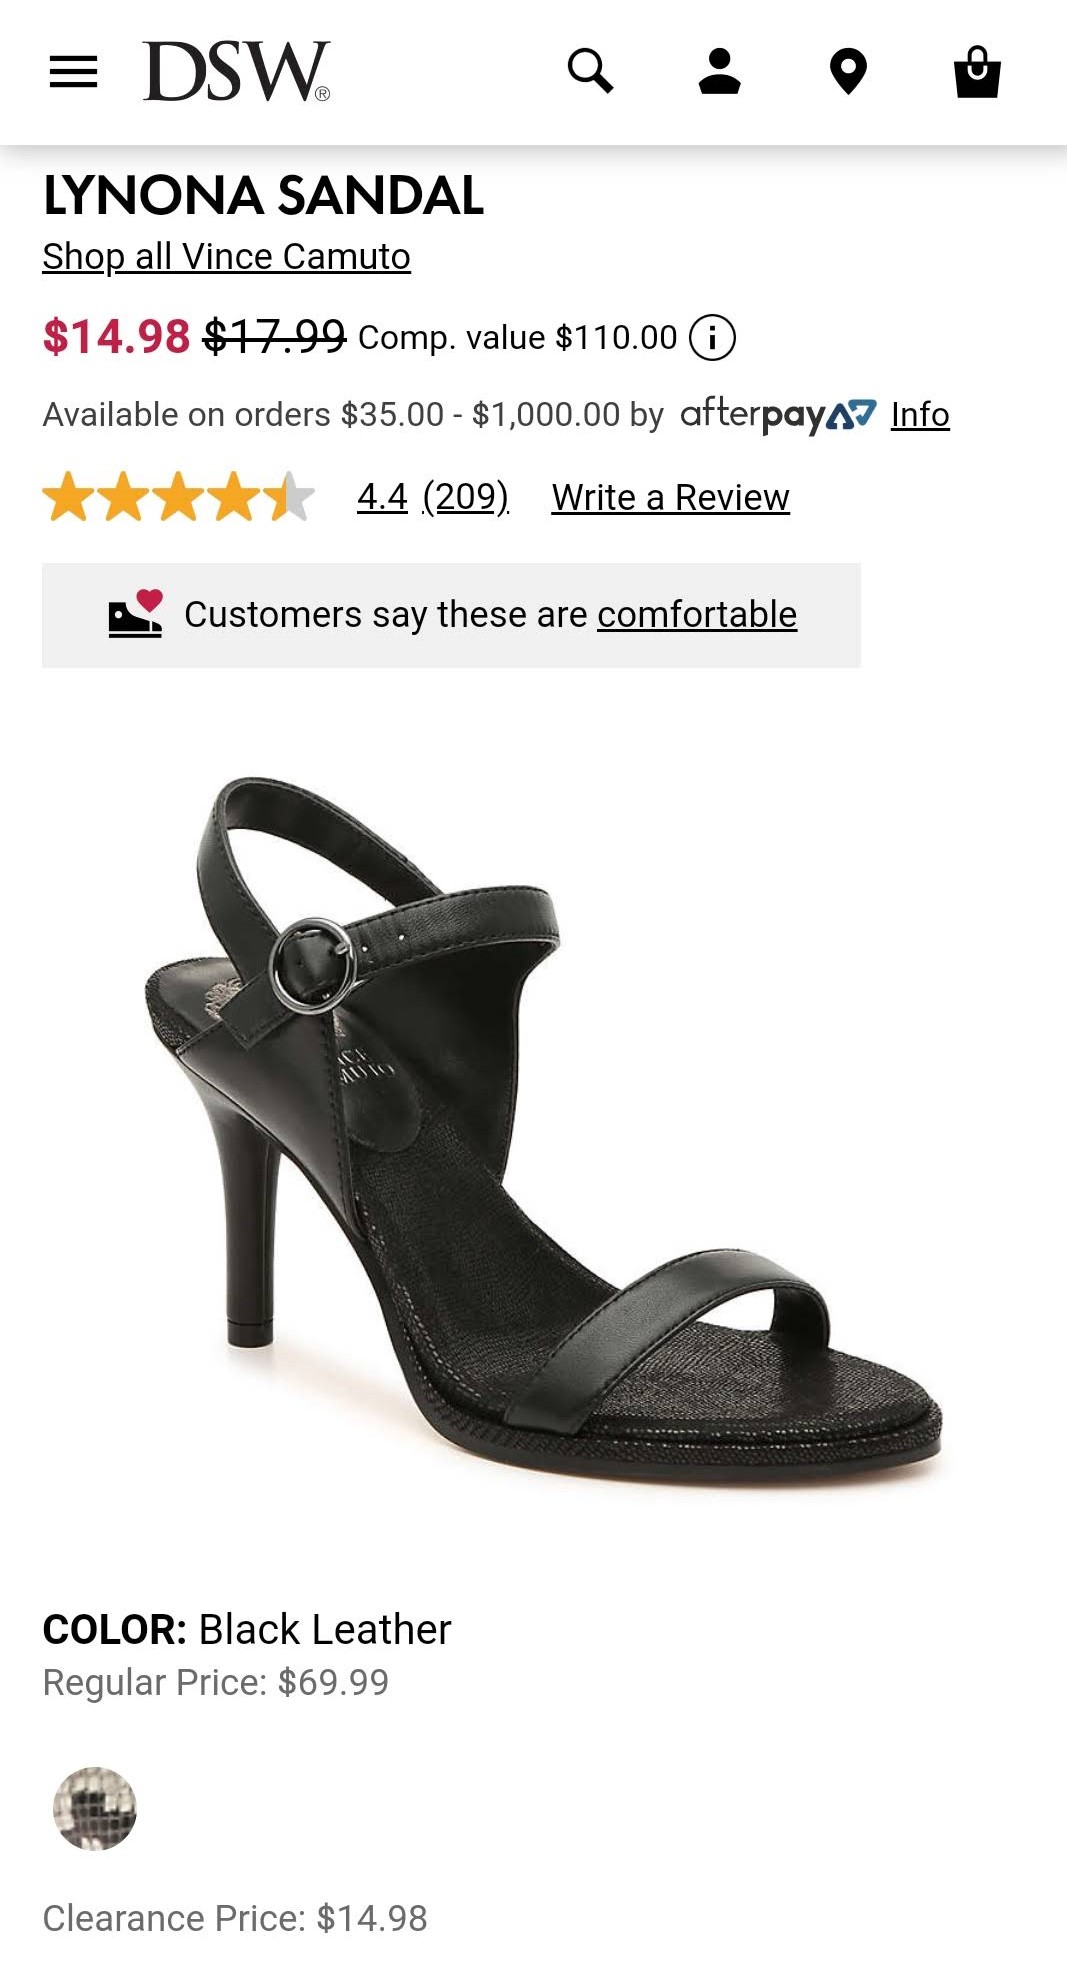Tap the DSW logo
Screen dimensions: 1067x1966
pos(236,72)
